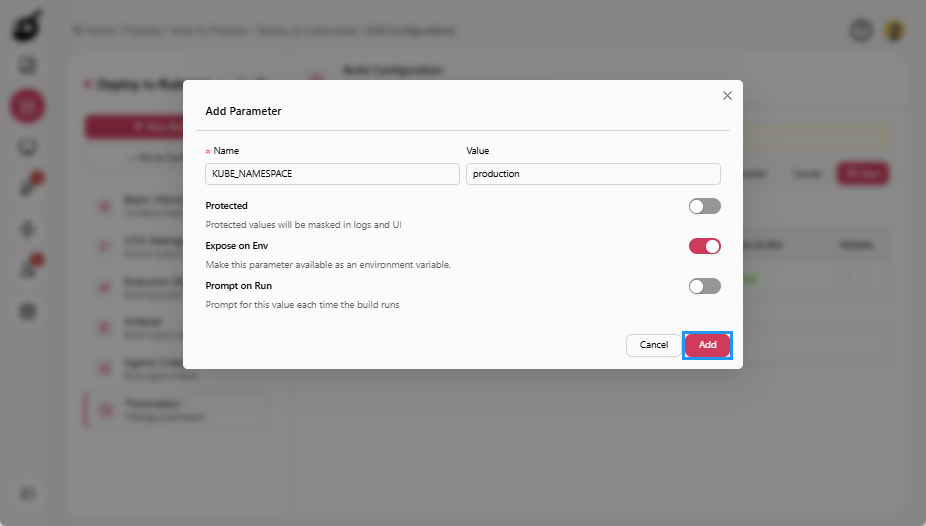This screenshot has height=526, width=926.
Task: Click the Name input field
Action: pos(332,174)
